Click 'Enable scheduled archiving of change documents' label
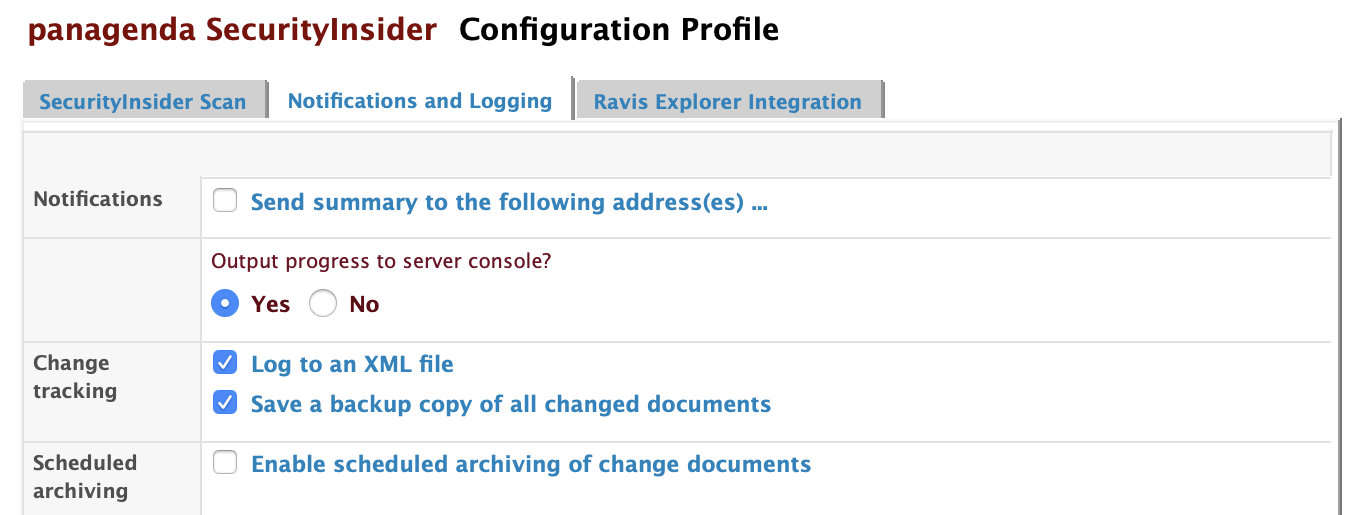Screen dimensions: 1357x515 530,465
